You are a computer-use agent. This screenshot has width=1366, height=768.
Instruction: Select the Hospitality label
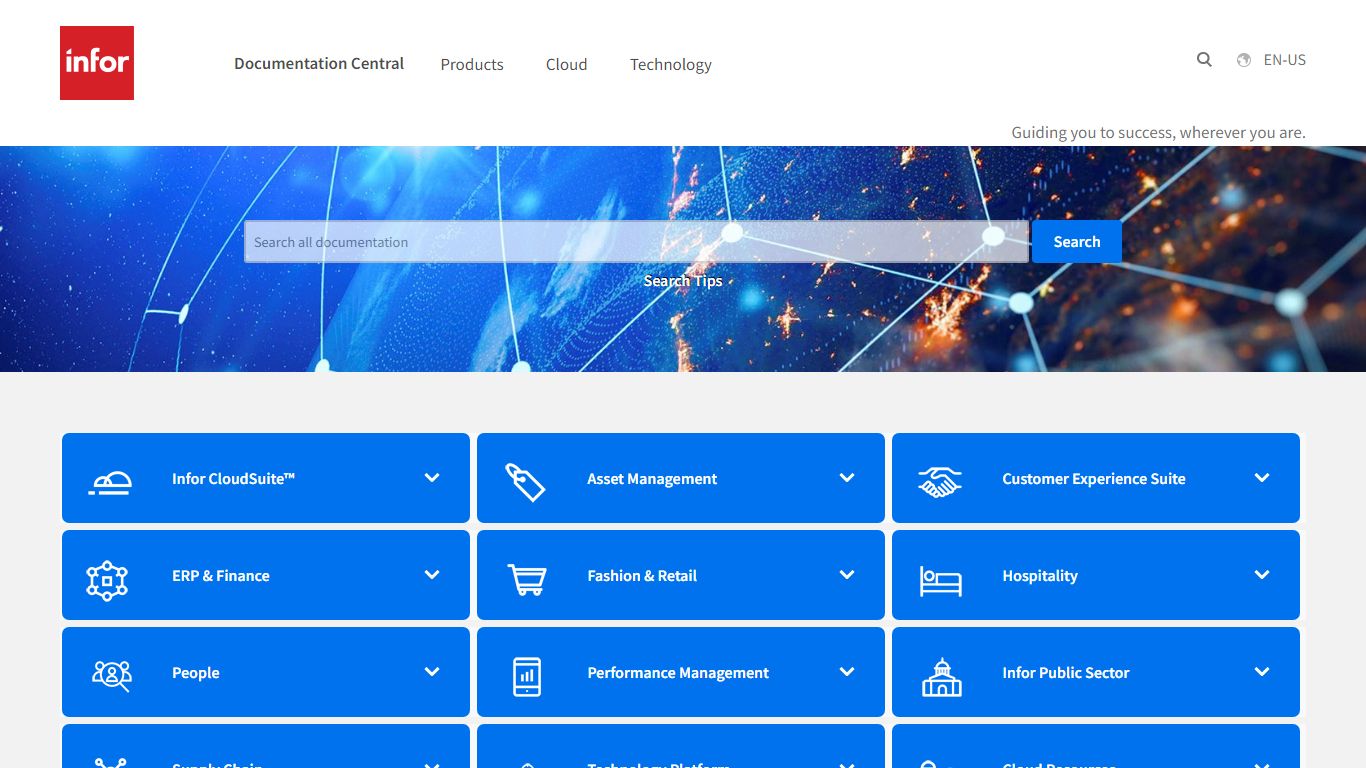(x=1040, y=576)
